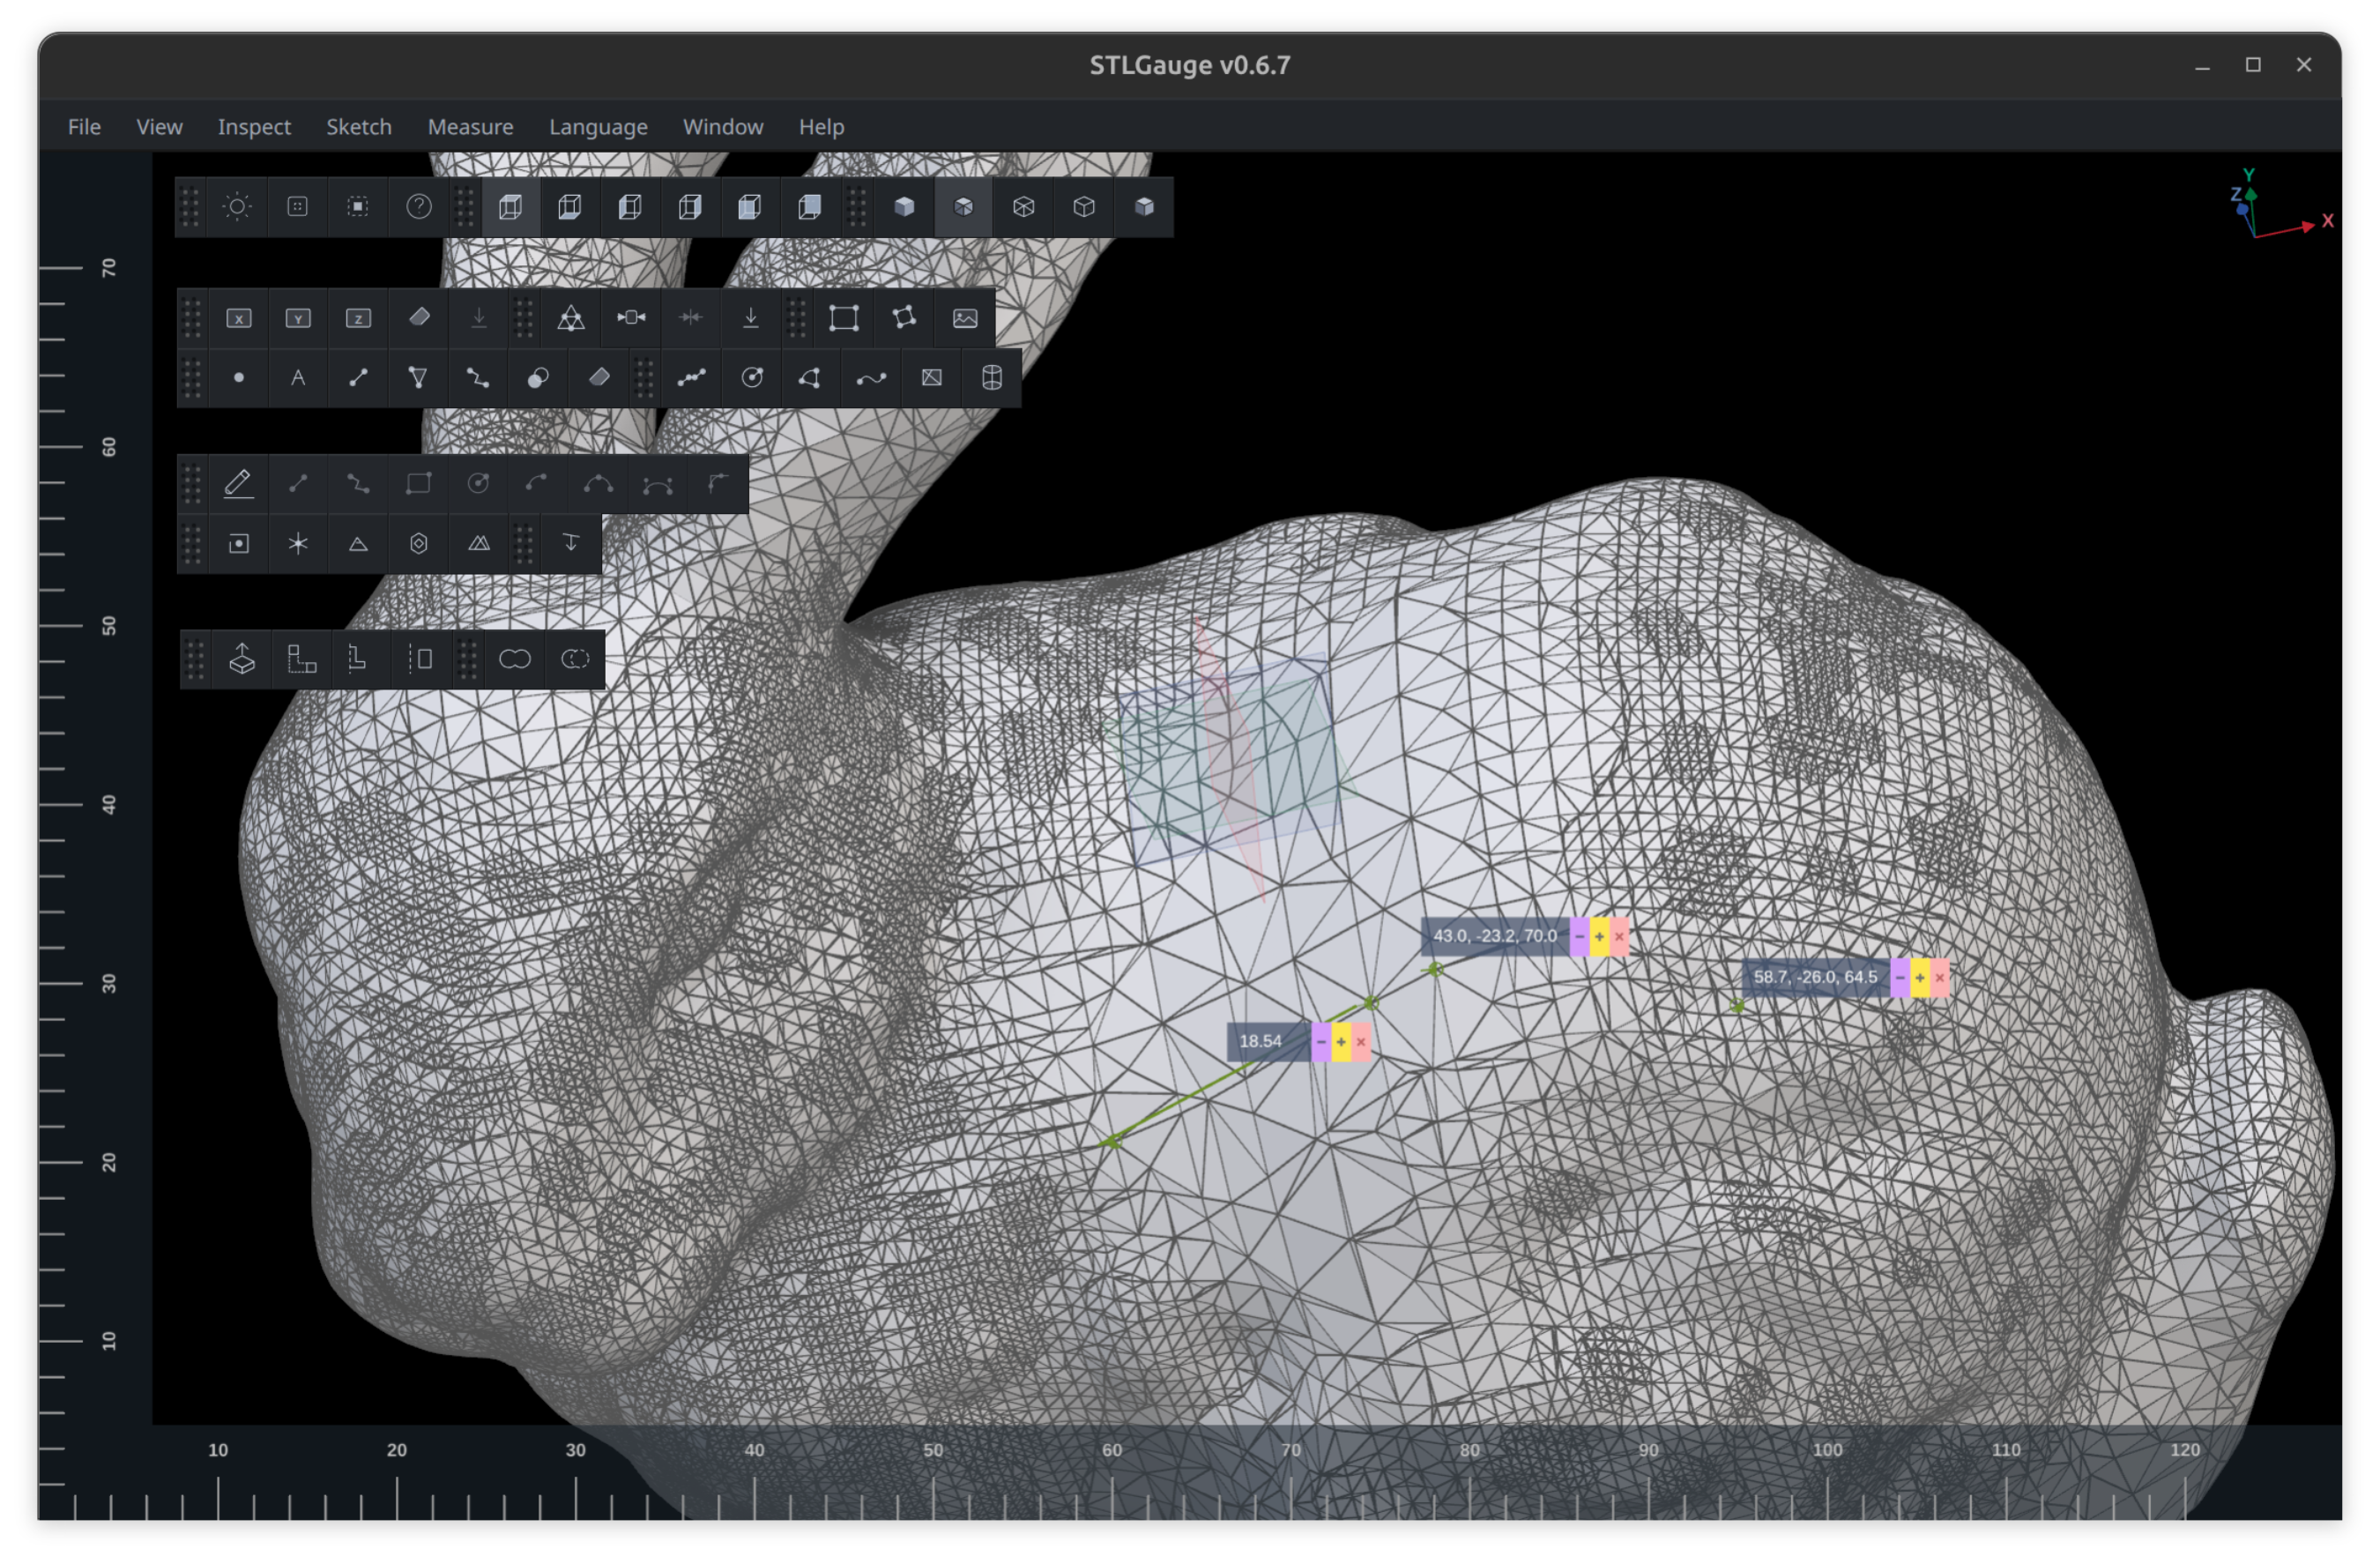Viewport: 2380px width, 1564px height.
Task: Open the Language menu
Action: [x=598, y=127]
